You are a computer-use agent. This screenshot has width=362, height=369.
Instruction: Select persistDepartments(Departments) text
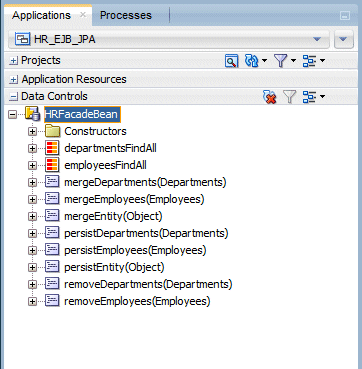146,233
